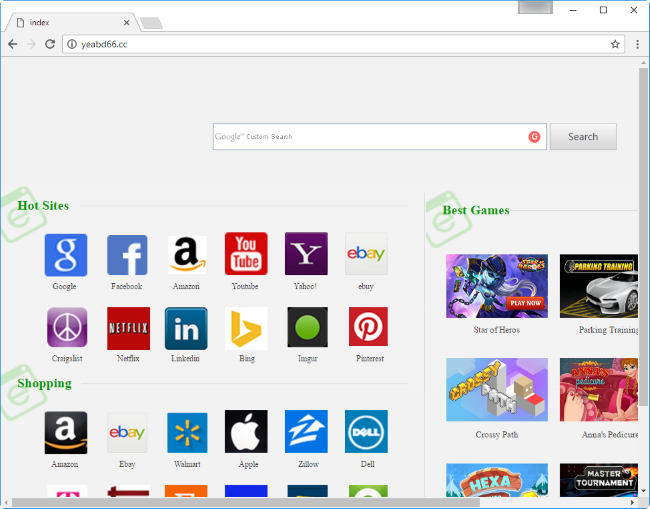
Task: Open the Zillow icon
Action: [306, 431]
